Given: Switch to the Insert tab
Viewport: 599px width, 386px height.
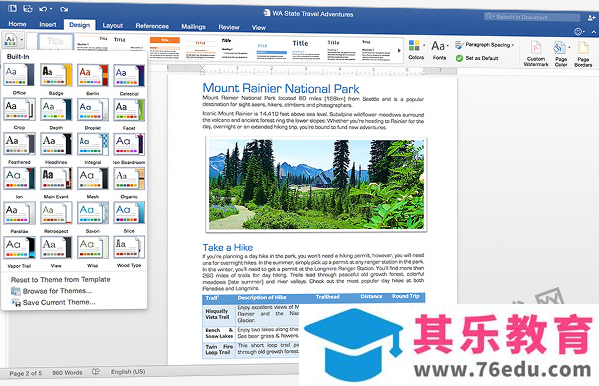Looking at the screenshot, I should pos(48,24).
